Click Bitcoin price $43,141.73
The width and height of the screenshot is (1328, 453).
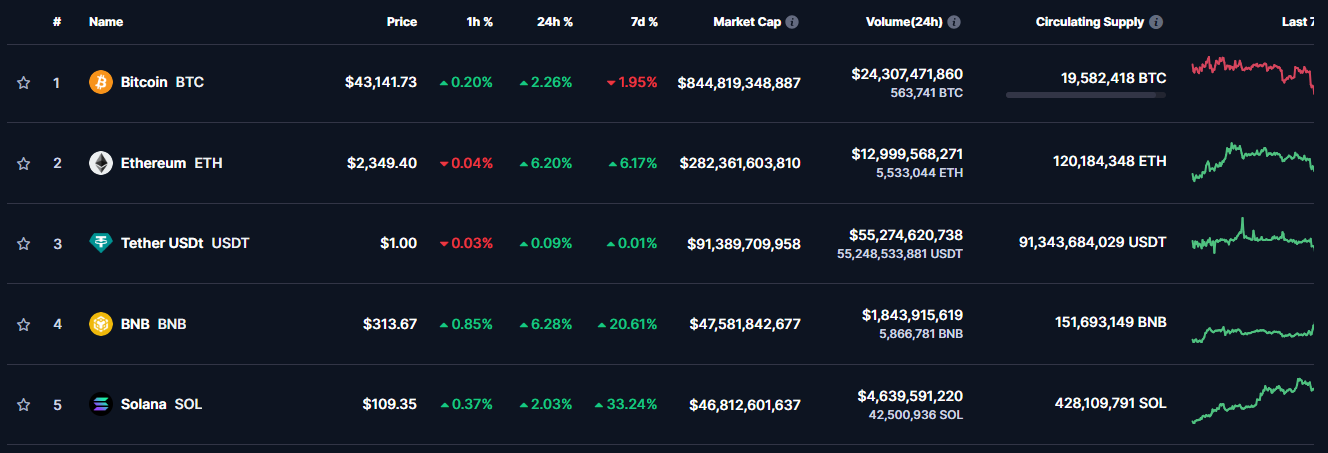pyautogui.click(x=381, y=82)
